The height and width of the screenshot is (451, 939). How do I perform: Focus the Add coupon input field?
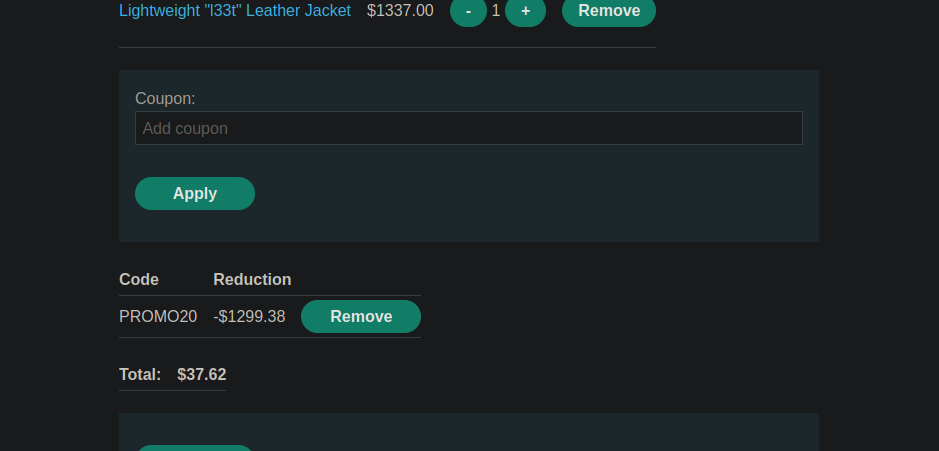[468, 128]
